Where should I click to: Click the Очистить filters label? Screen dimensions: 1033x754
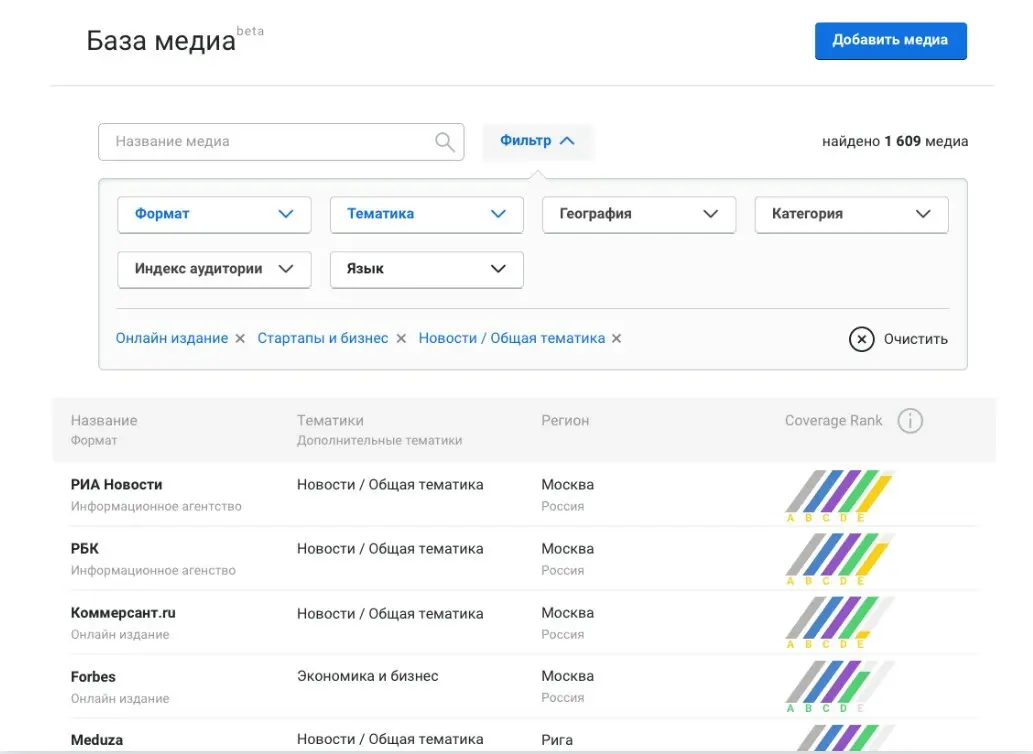916,339
